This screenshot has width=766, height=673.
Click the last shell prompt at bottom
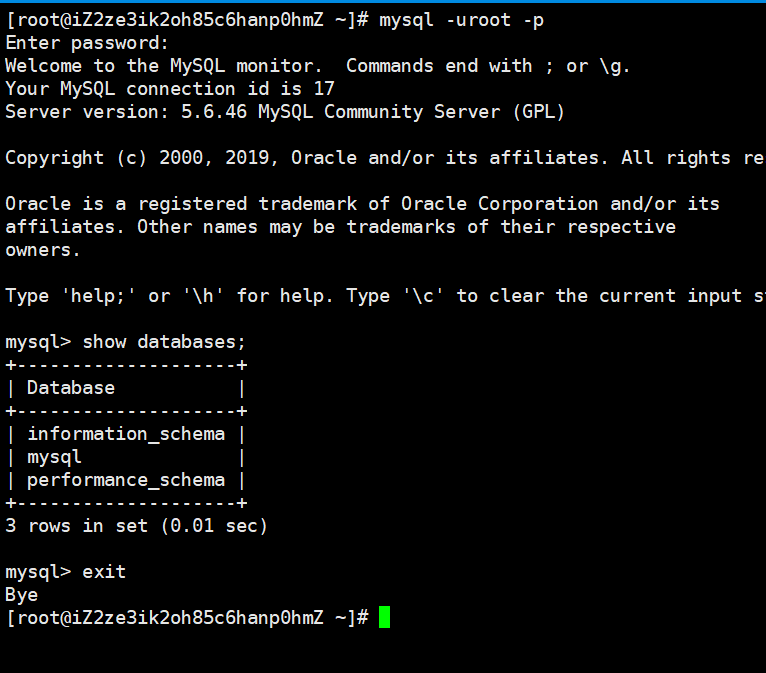click(187, 618)
